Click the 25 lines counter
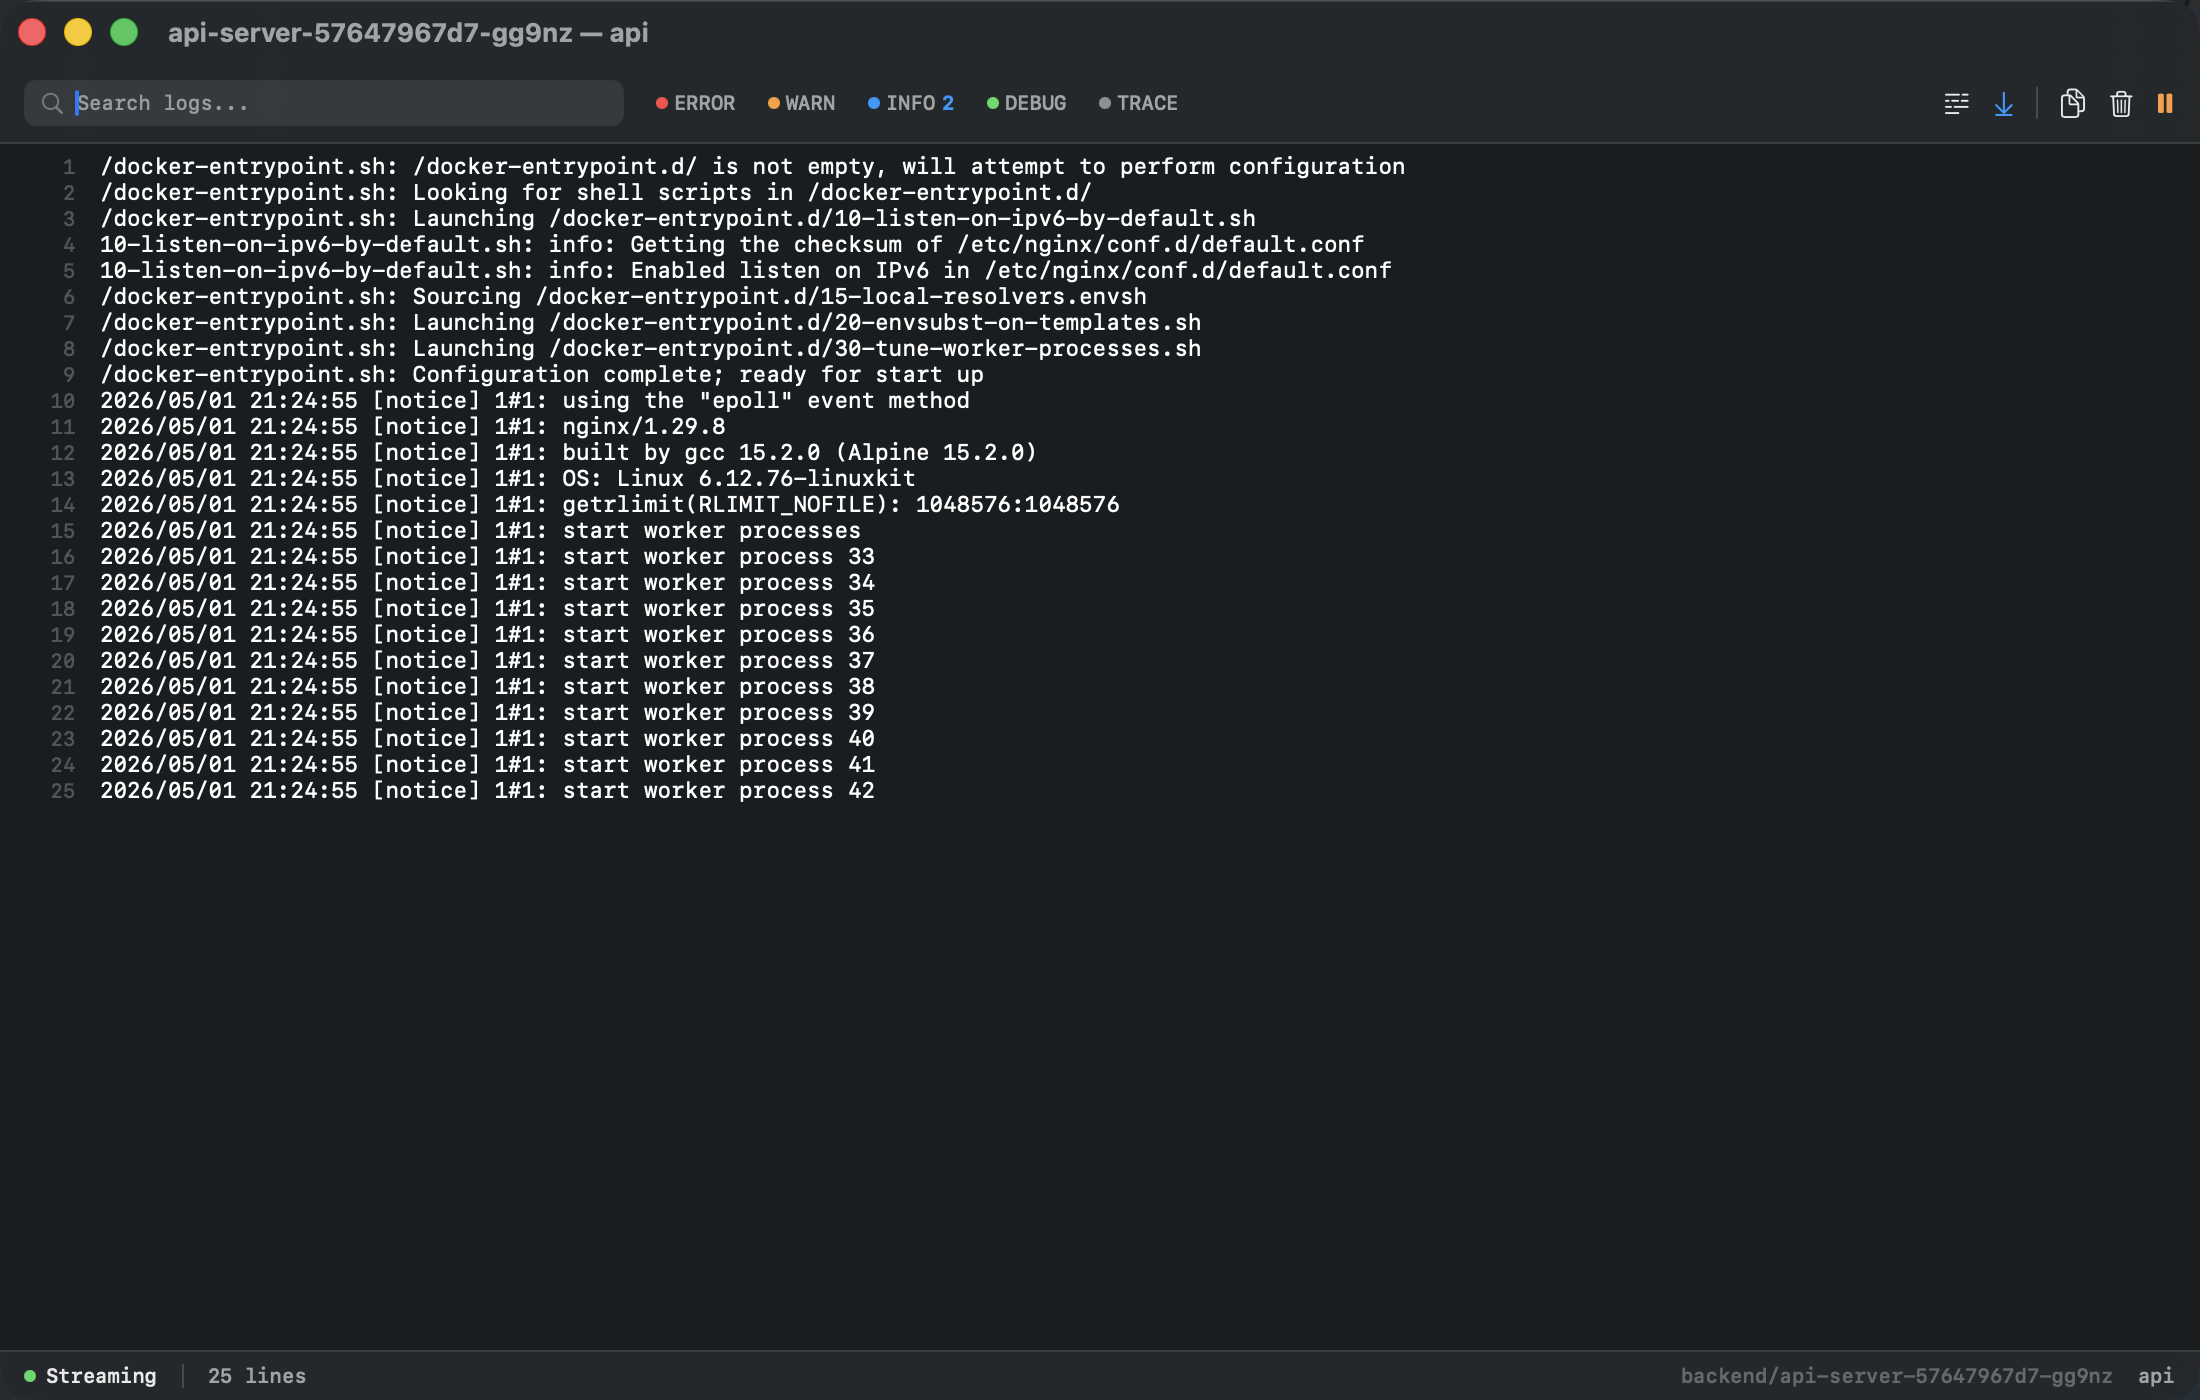 pyautogui.click(x=257, y=1376)
